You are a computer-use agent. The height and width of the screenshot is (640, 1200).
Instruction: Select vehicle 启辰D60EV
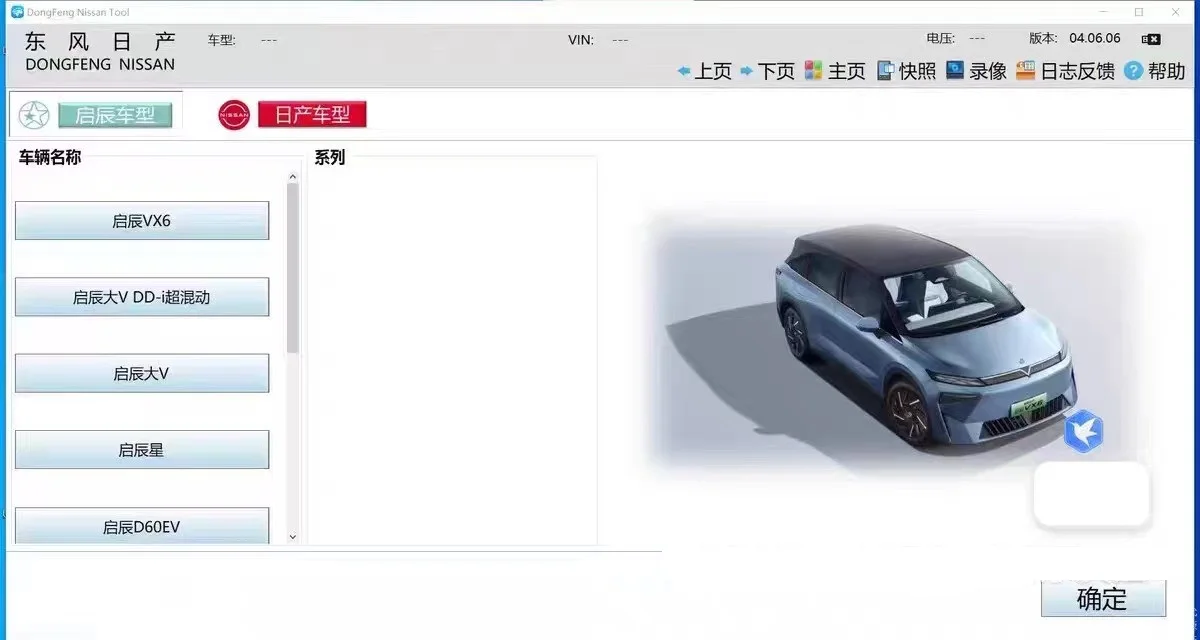pos(142,526)
